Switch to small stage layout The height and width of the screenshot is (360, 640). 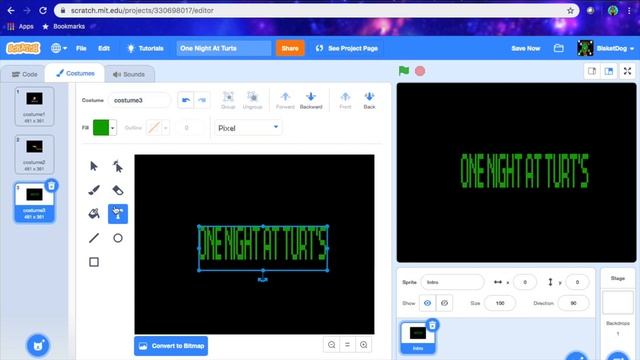pos(592,71)
